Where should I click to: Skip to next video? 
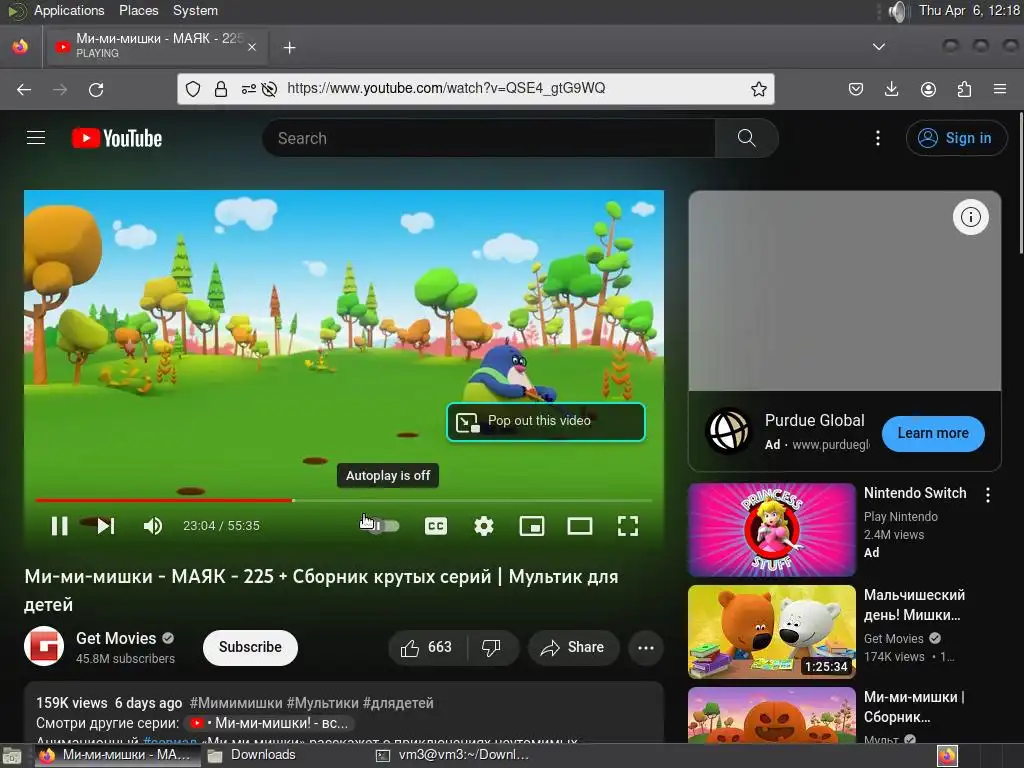click(x=106, y=526)
